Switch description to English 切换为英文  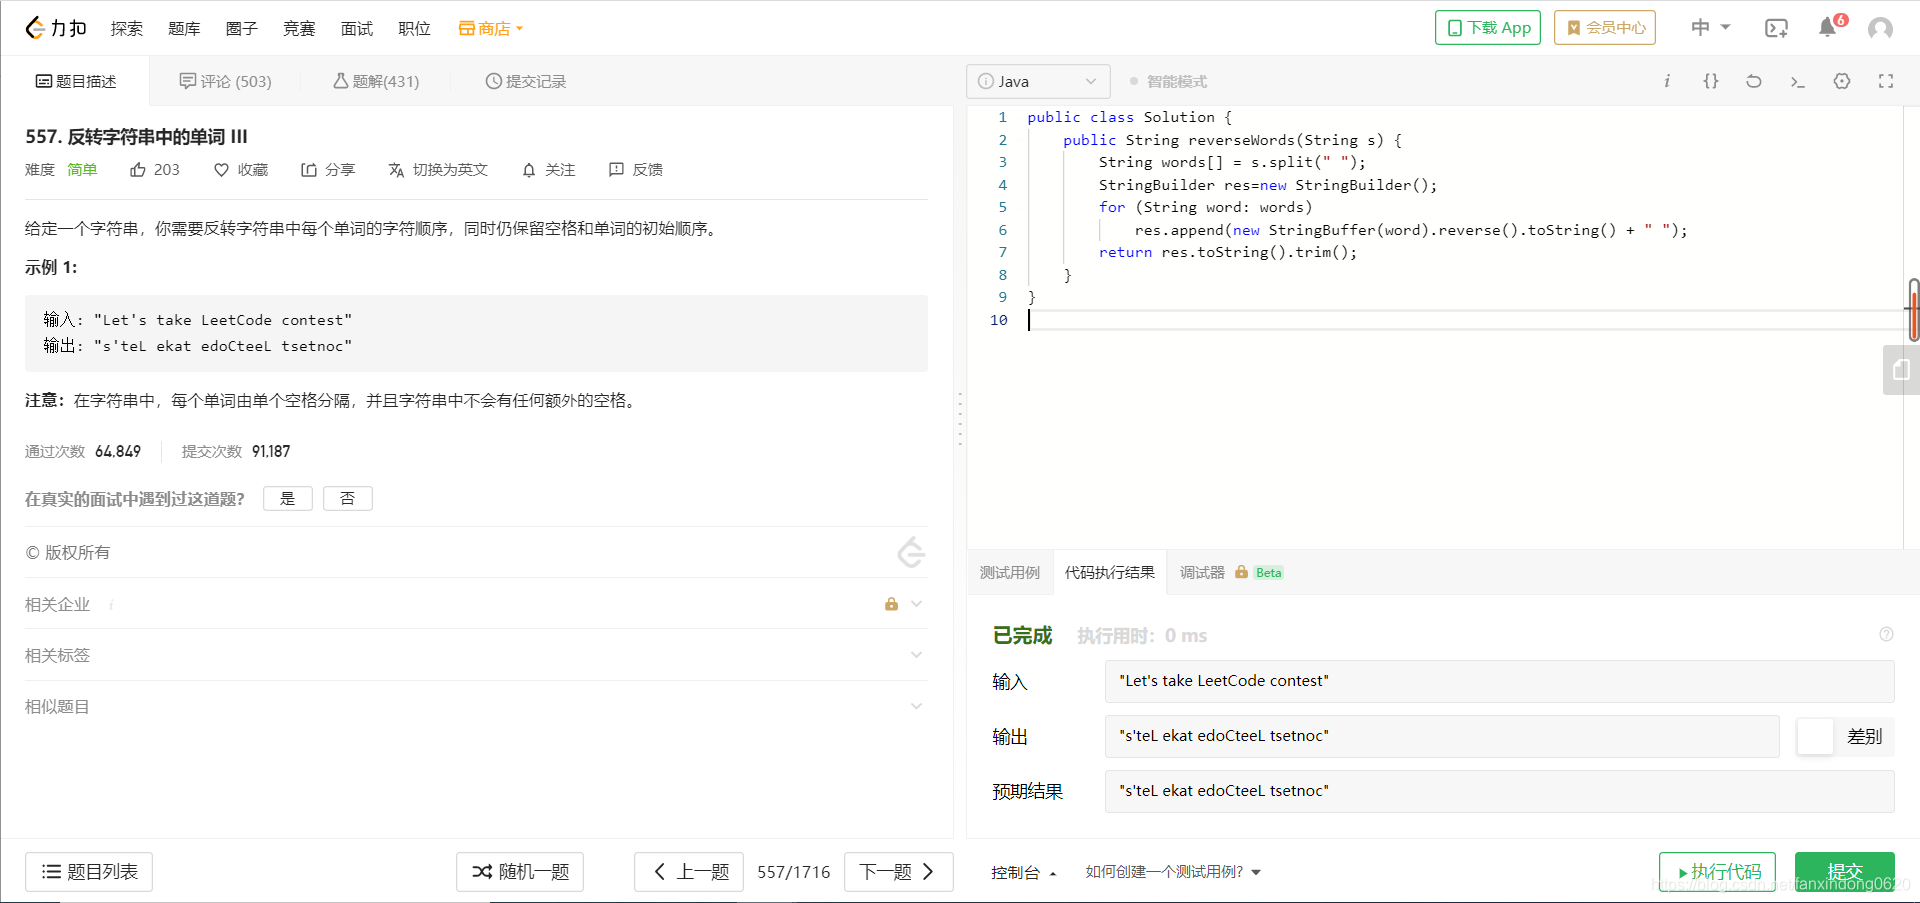click(x=438, y=170)
